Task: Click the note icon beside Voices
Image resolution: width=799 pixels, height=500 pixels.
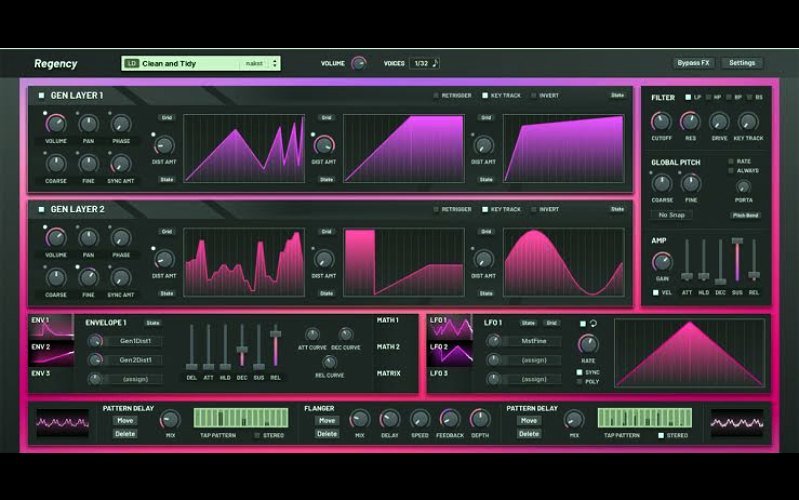Action: [x=435, y=63]
